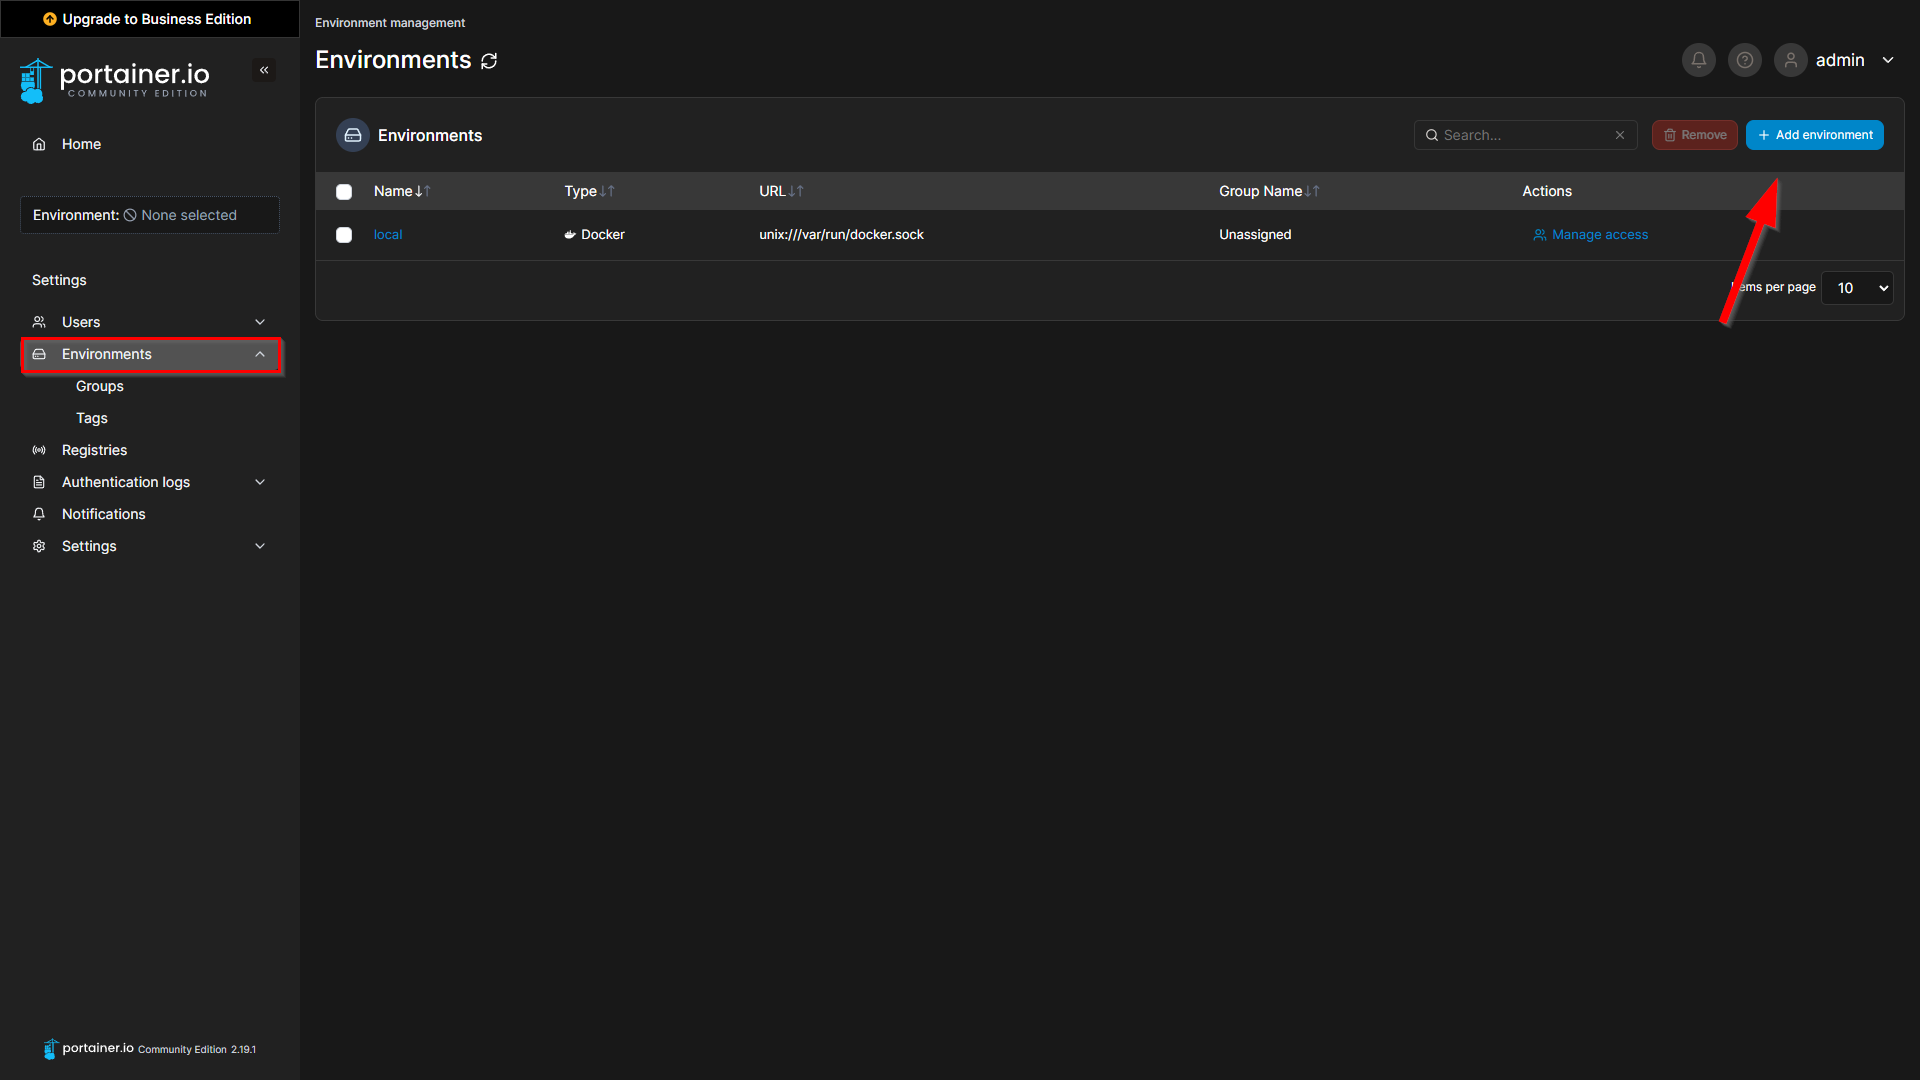Expand Authentication logs submenu chevron
1920x1080 pixels.
[260, 482]
